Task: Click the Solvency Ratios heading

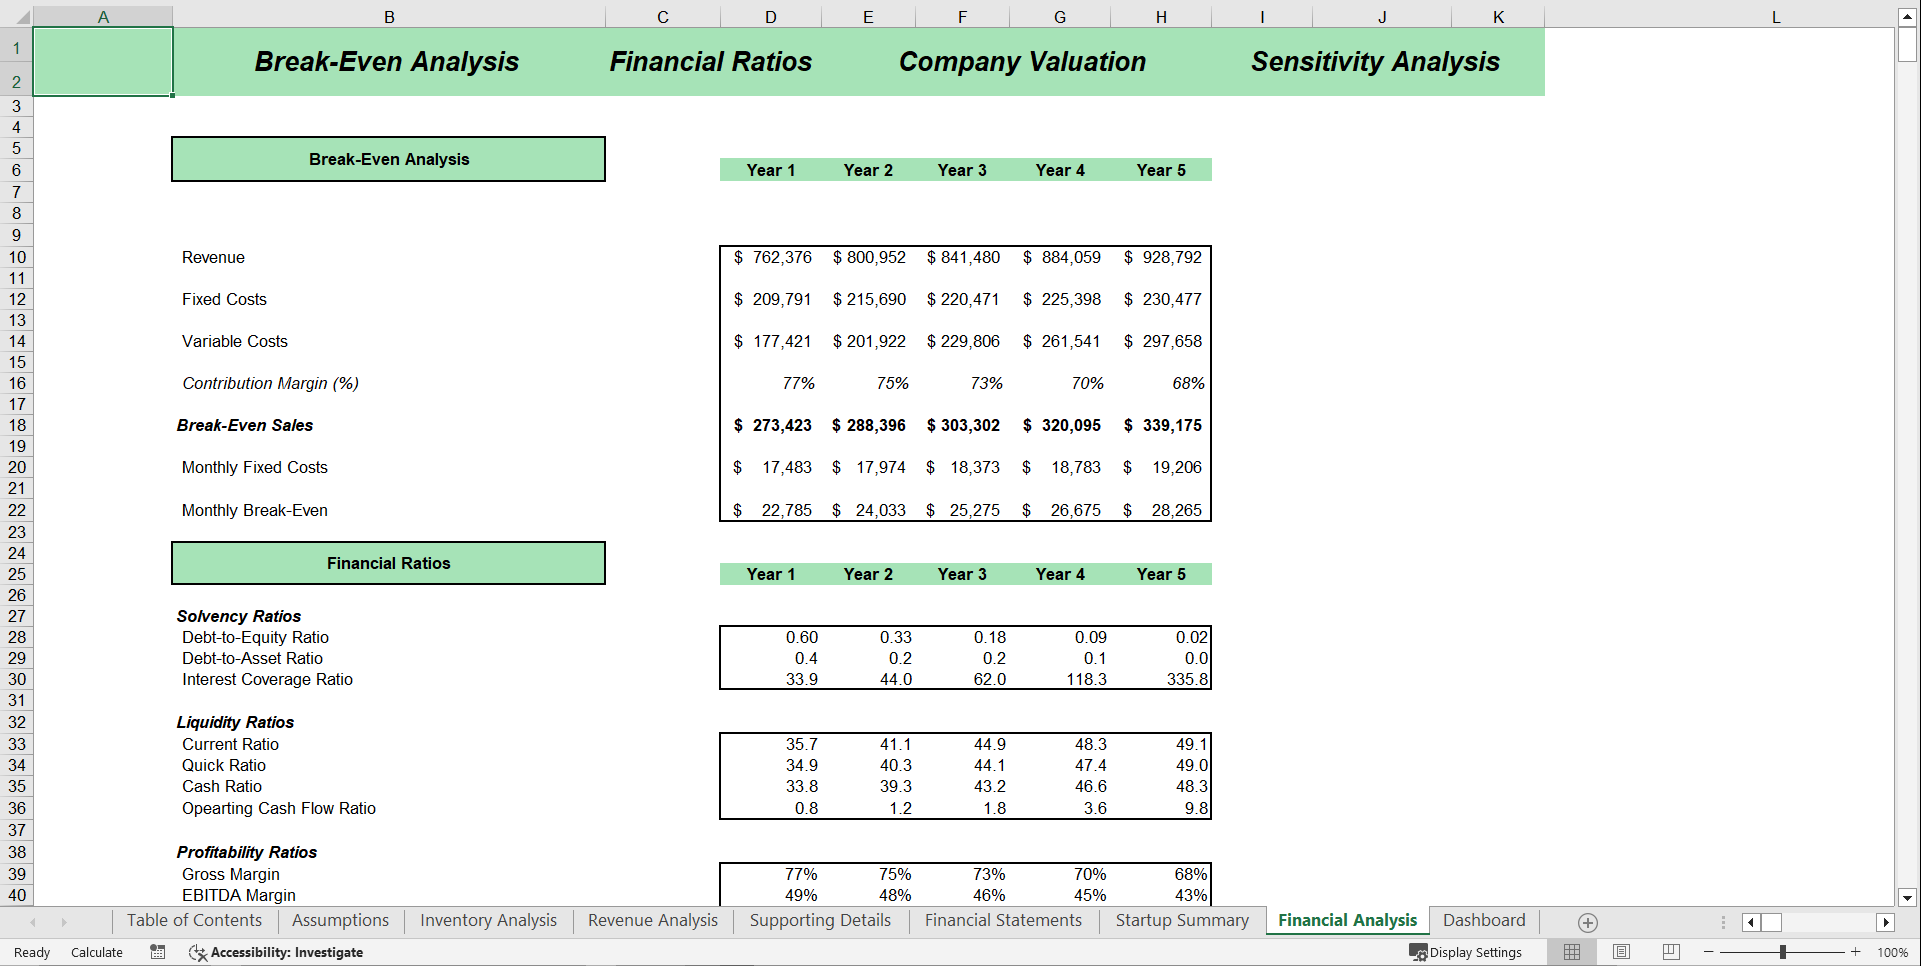Action: [239, 616]
